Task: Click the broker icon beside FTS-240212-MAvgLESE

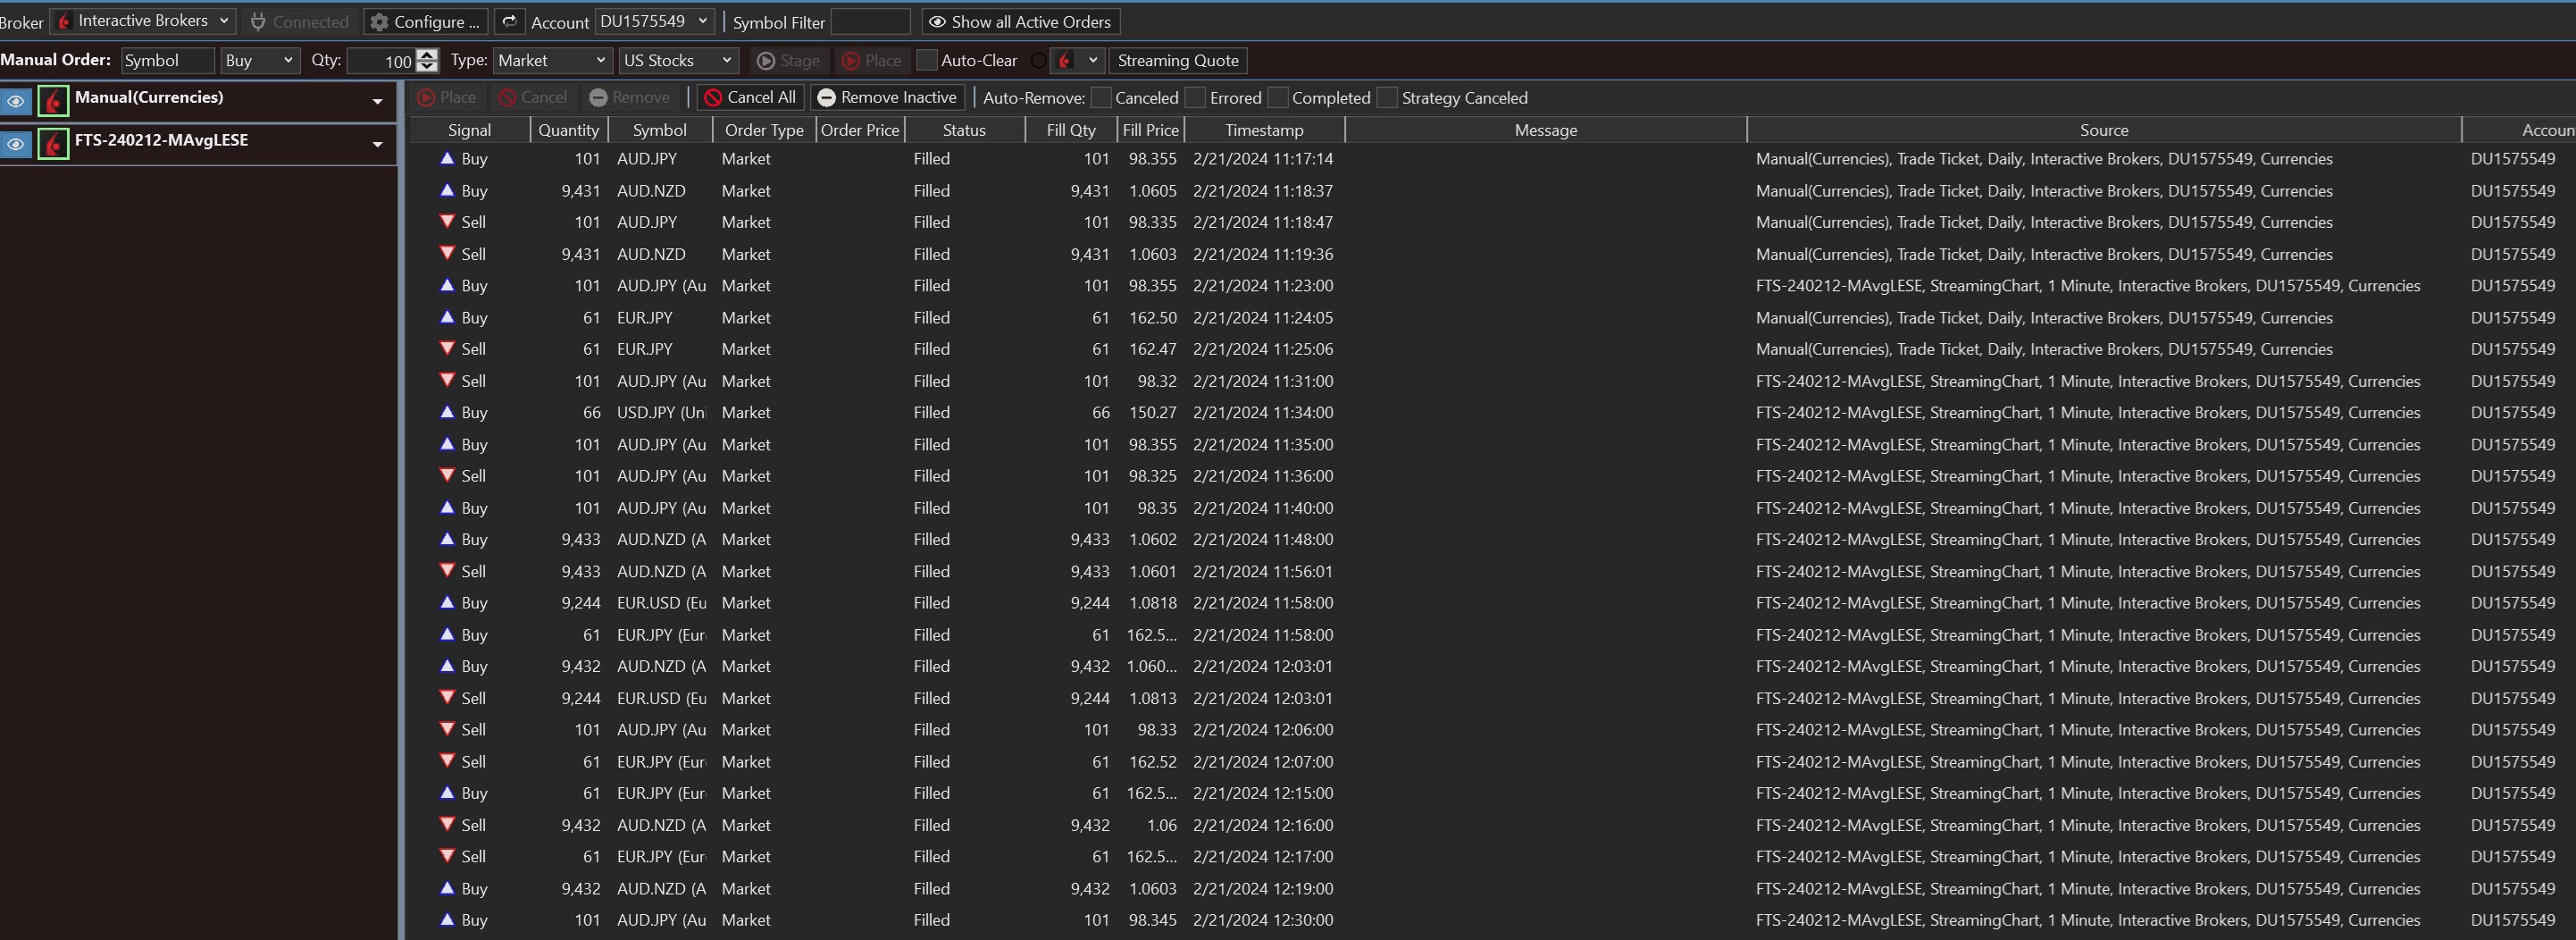Action: pyautogui.click(x=53, y=144)
